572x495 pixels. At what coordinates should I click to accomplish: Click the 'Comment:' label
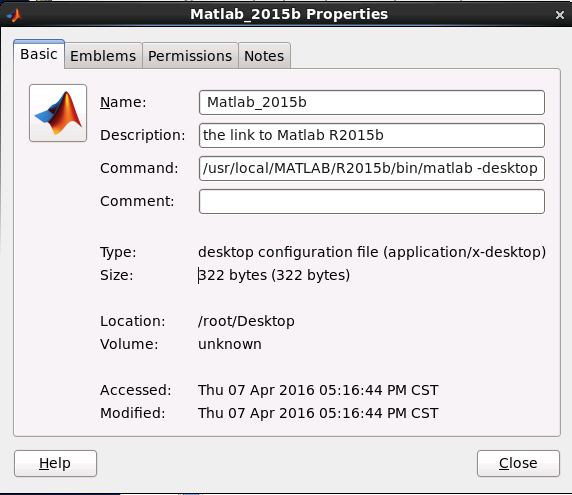[137, 201]
